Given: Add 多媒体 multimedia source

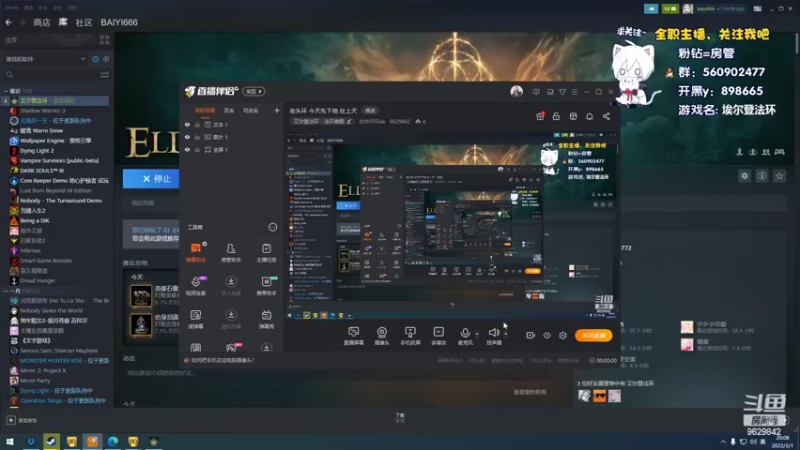Looking at the screenshot, I should click(x=439, y=336).
